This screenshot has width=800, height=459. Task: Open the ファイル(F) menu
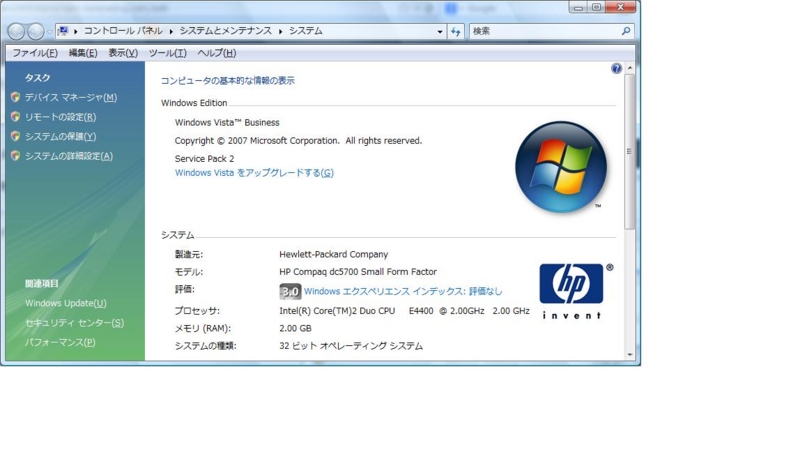35,53
